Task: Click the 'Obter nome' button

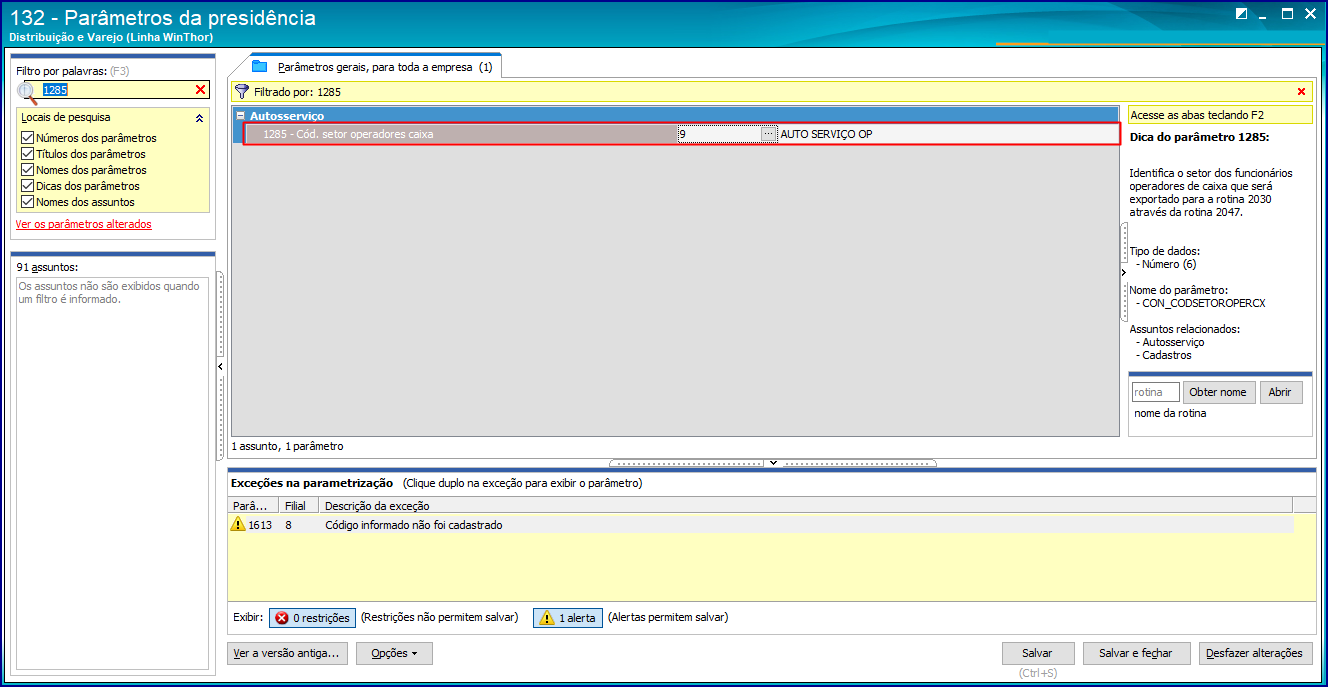Action: (1217, 392)
